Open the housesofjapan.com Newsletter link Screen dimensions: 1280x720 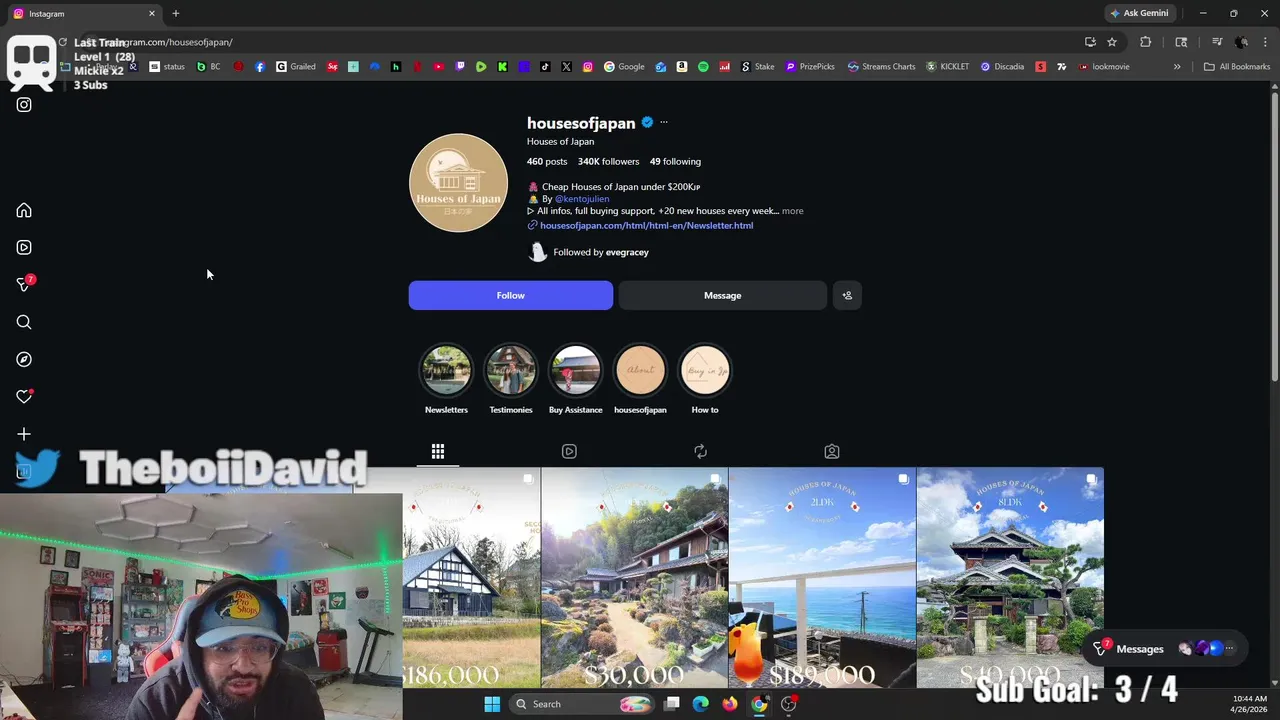[646, 225]
